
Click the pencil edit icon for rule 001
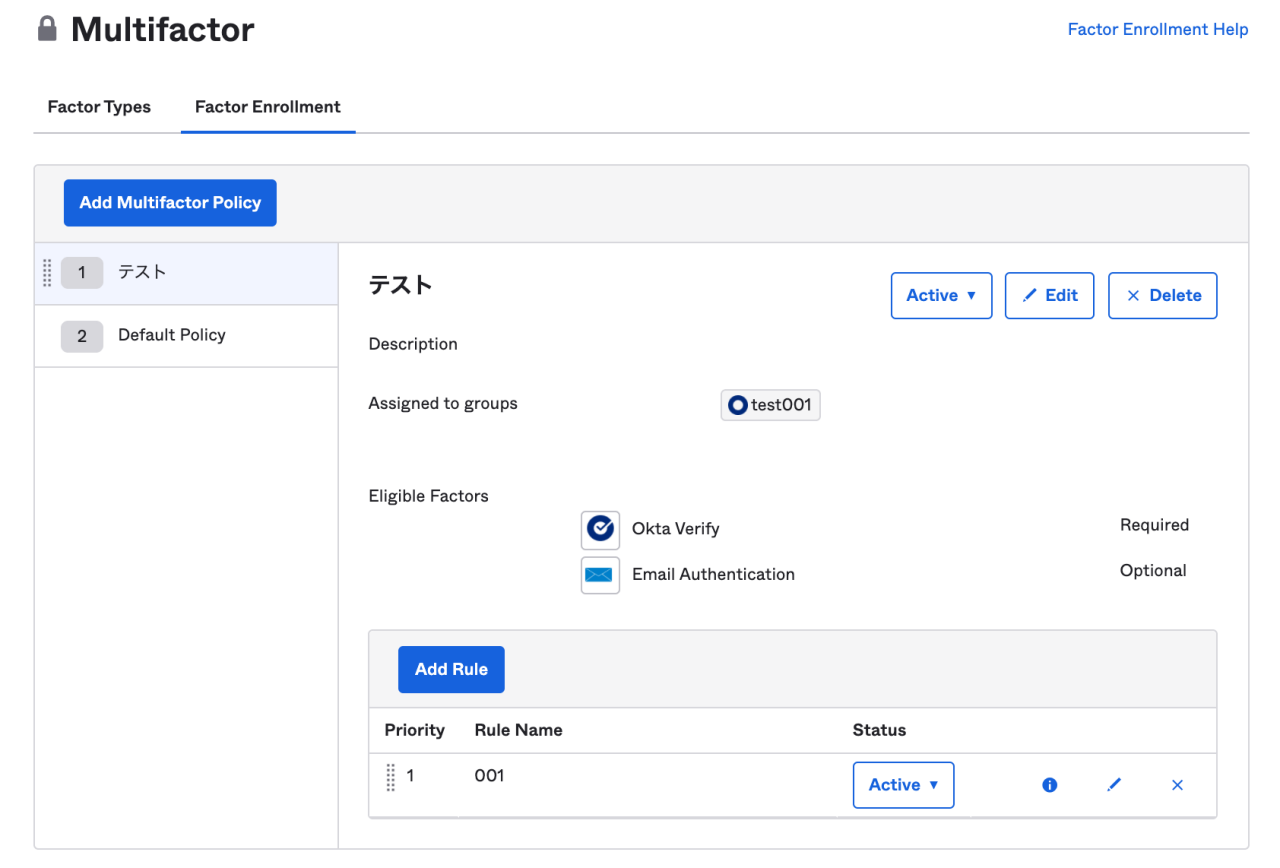pos(1114,785)
